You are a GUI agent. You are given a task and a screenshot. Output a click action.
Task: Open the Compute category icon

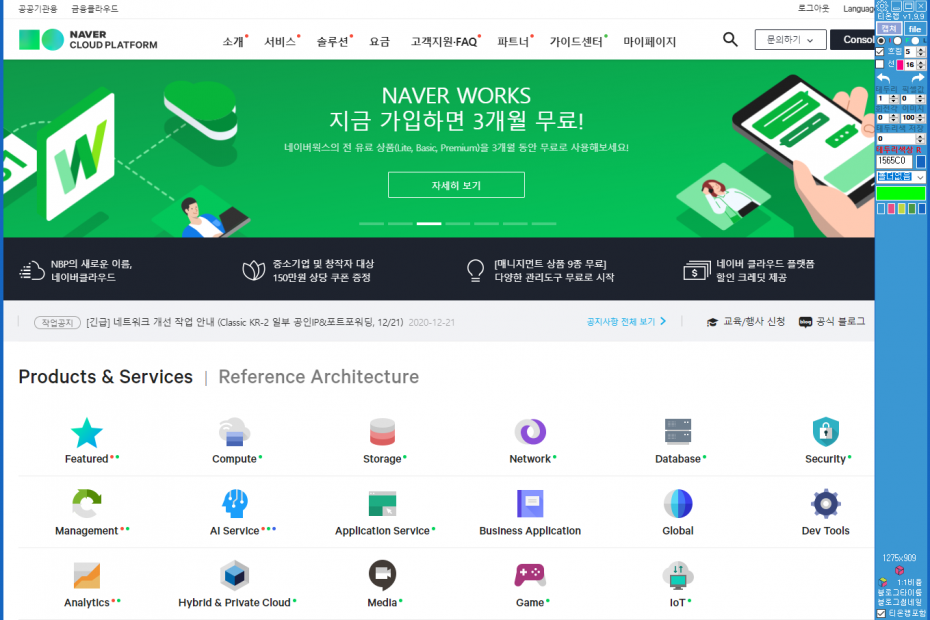234,433
